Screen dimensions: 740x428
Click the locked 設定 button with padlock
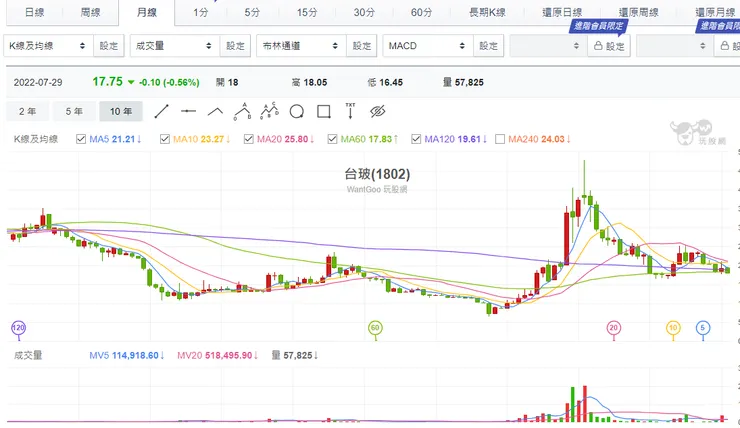coord(609,46)
